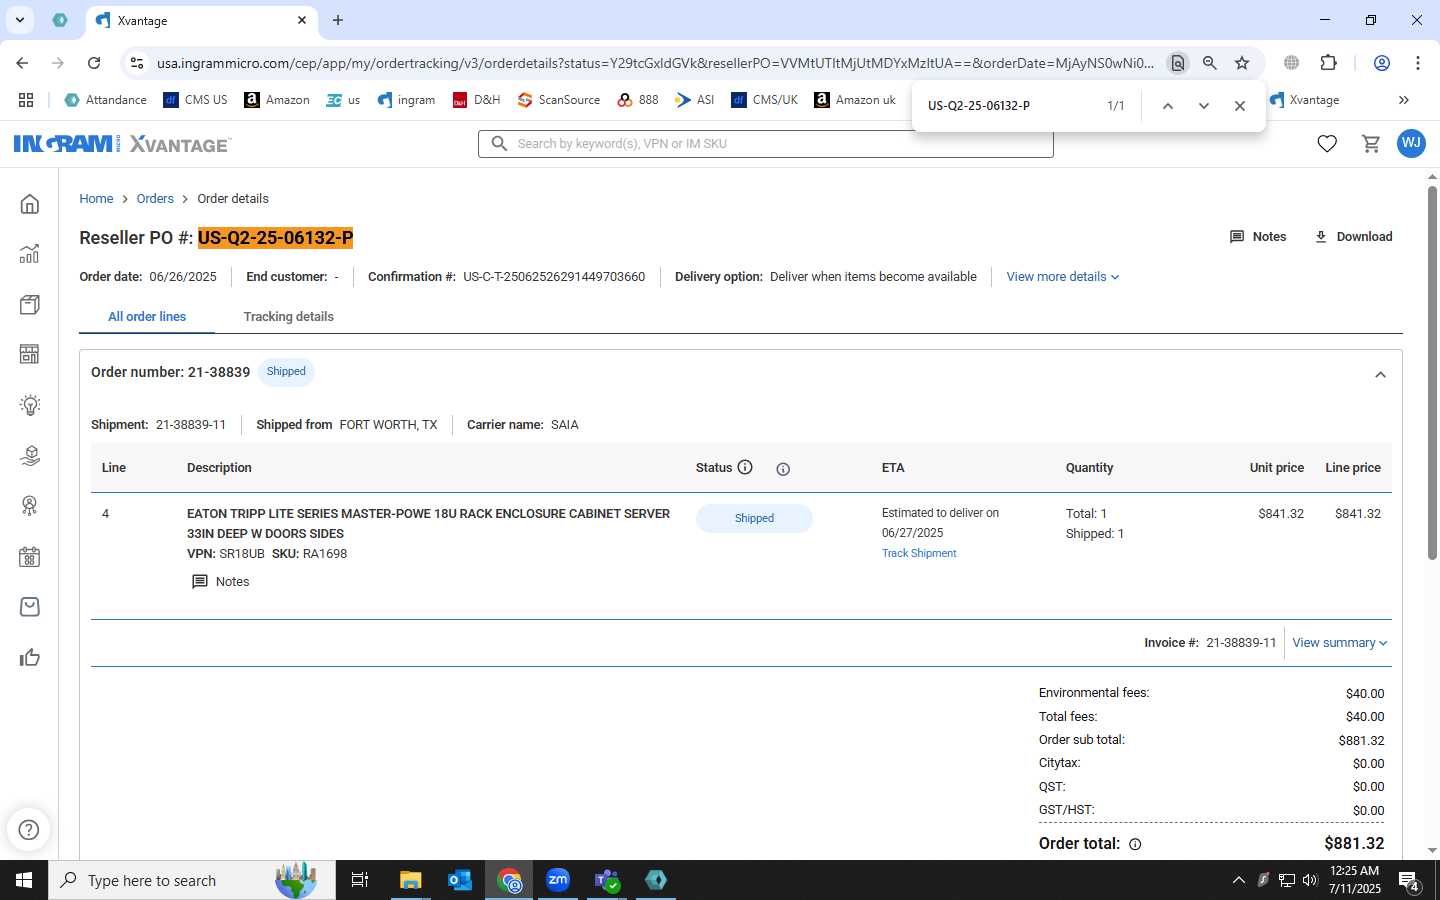Go to previous find-in-page match
1440x900 pixels.
tap(1167, 106)
